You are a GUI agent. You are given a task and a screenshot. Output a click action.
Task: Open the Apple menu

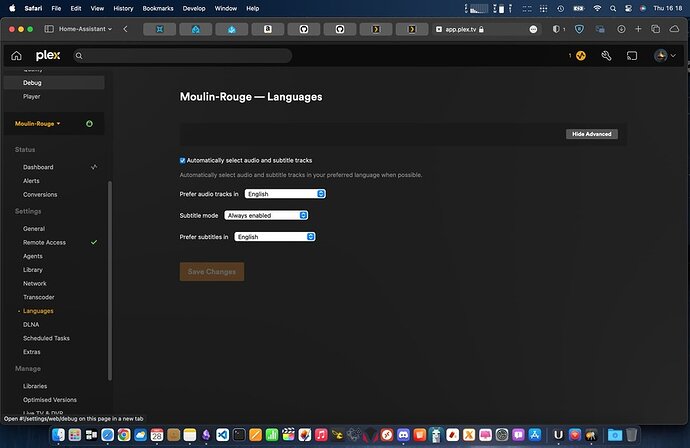(x=12, y=8)
